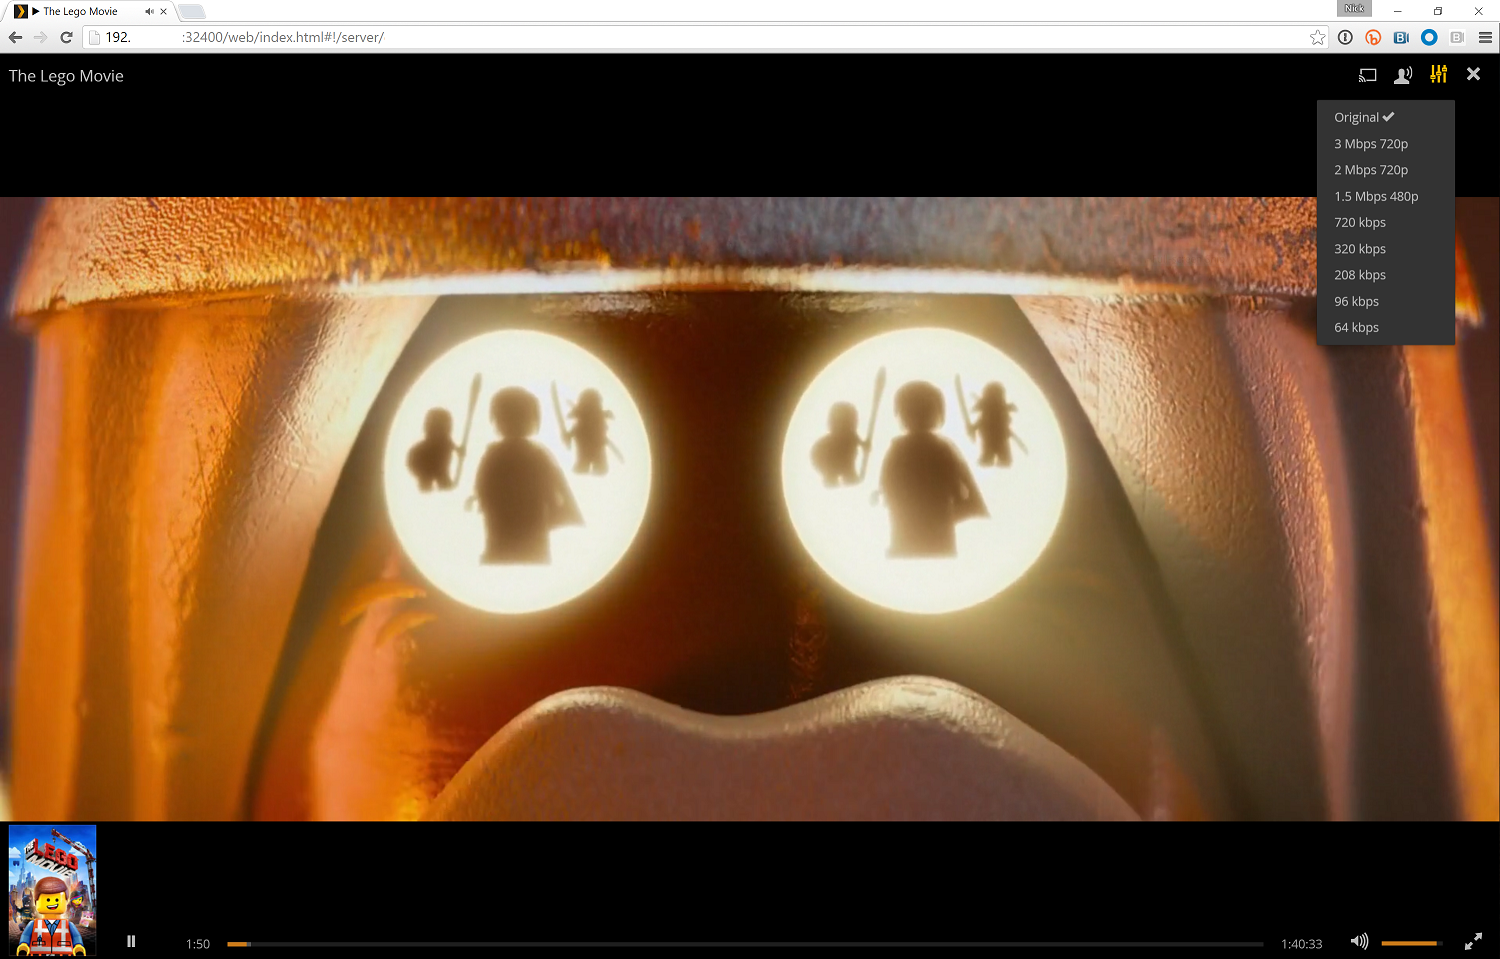This screenshot has width=1500, height=959.
Task: Click The Lego Movie title text
Action: 66,76
